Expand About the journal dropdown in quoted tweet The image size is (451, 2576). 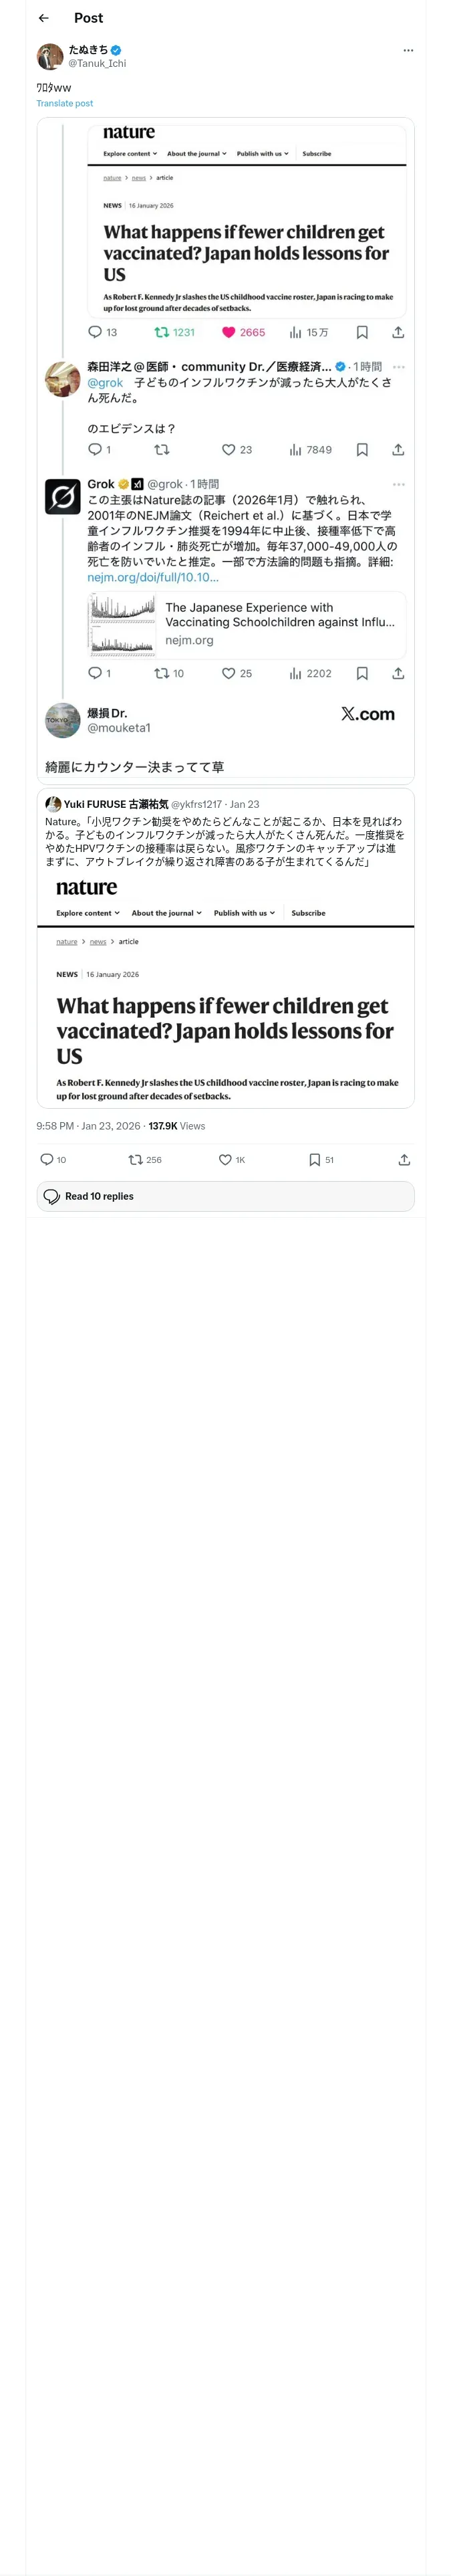167,913
